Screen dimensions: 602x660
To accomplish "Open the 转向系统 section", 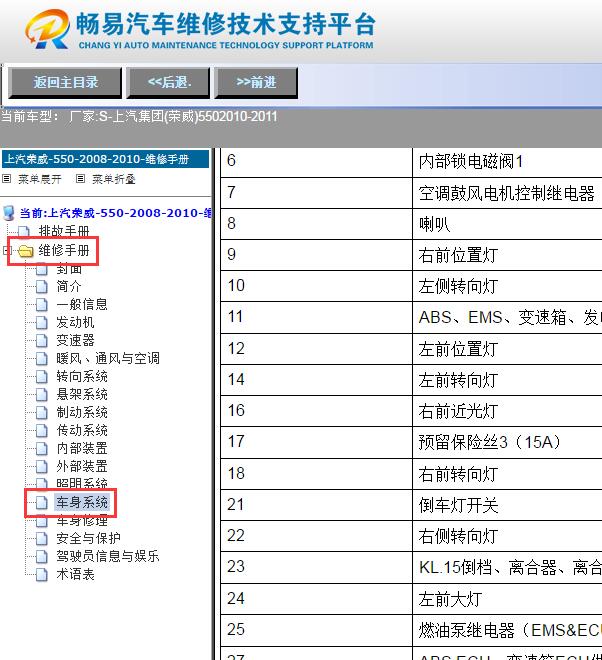I will click(82, 376).
